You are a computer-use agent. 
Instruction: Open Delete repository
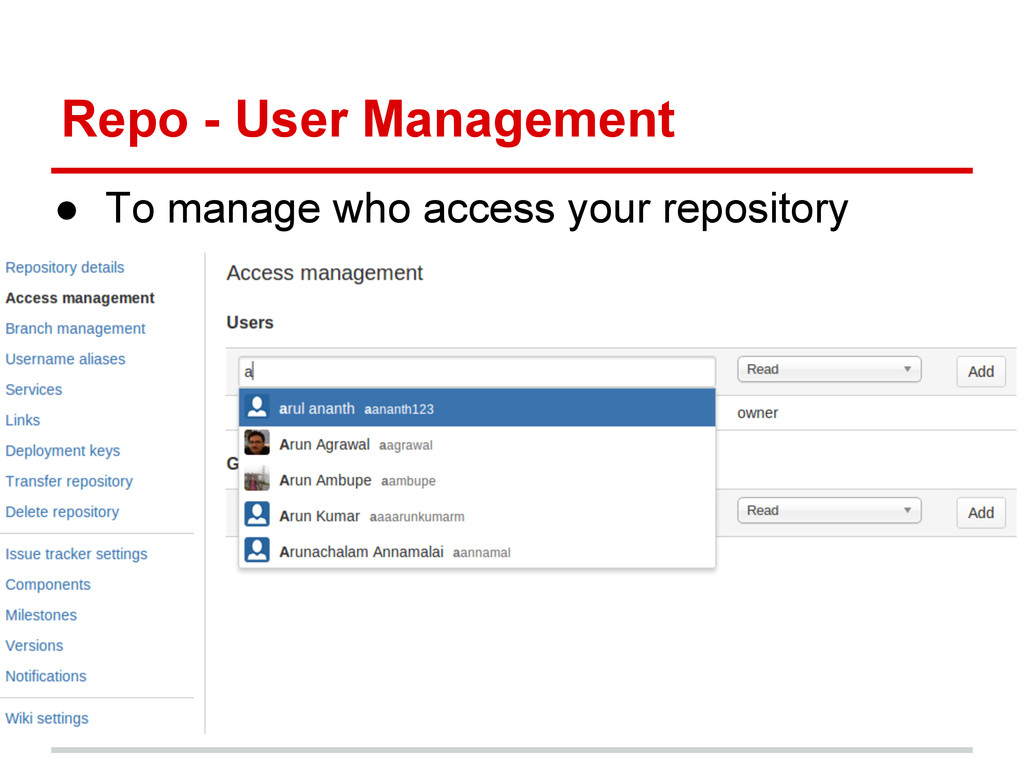[x=62, y=512]
